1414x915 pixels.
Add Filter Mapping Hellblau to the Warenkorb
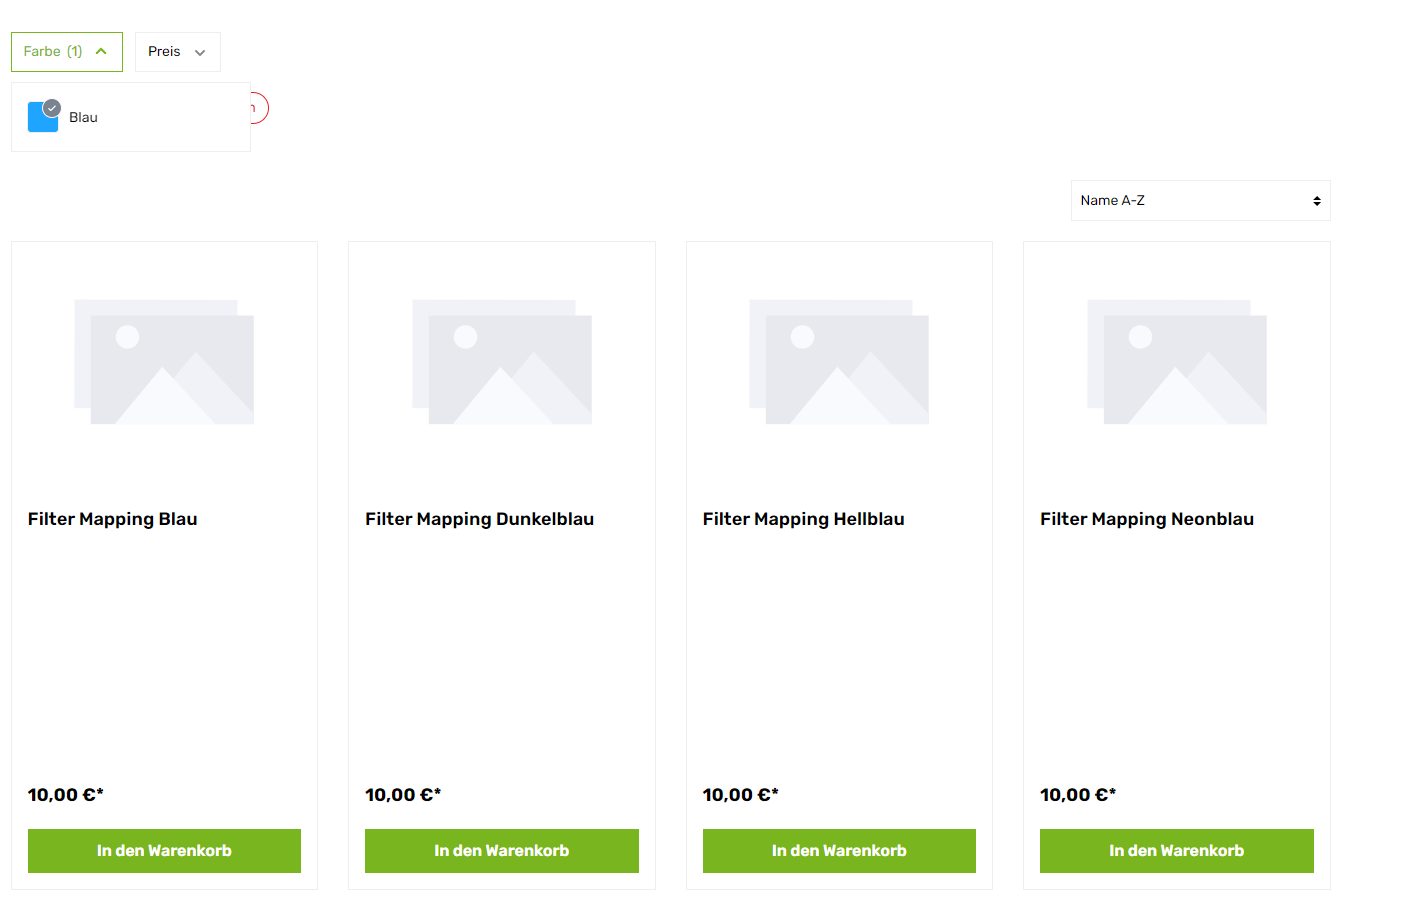[839, 851]
